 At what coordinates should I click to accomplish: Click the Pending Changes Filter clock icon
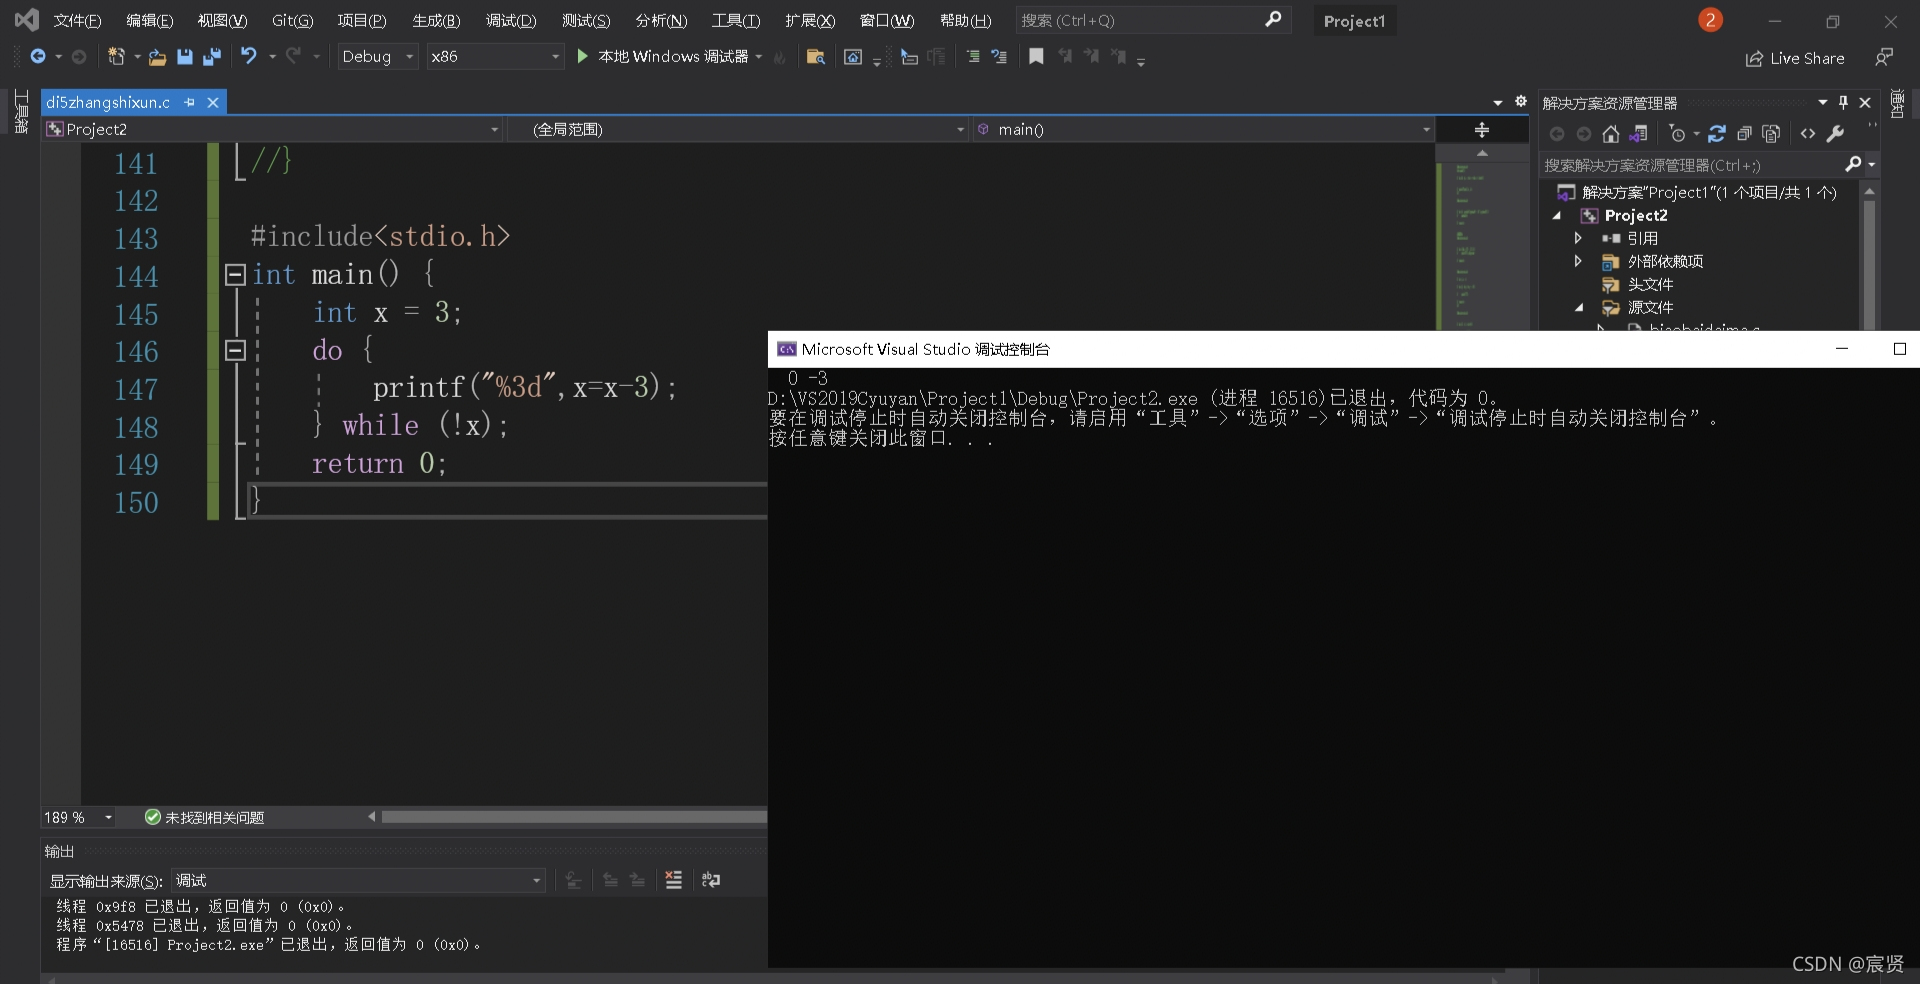(1678, 134)
